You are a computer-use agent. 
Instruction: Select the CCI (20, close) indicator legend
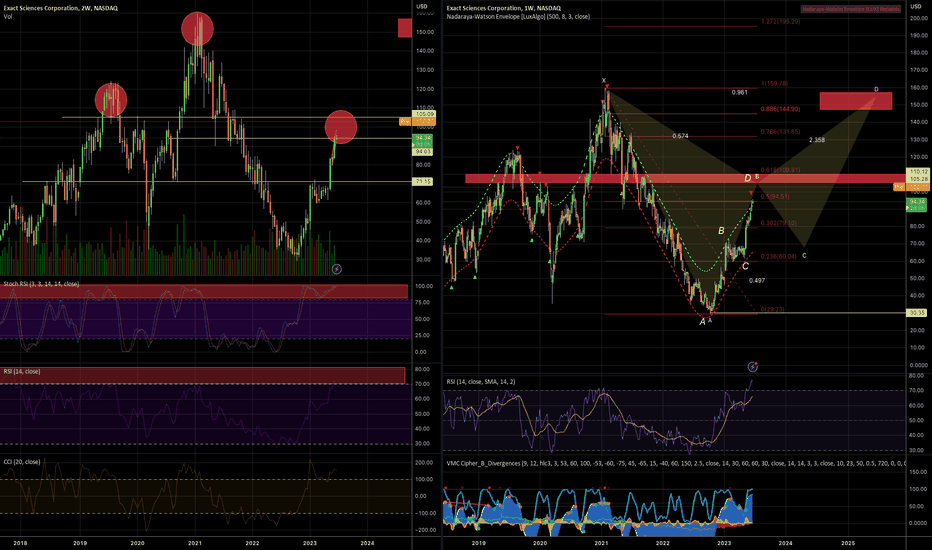[22, 461]
